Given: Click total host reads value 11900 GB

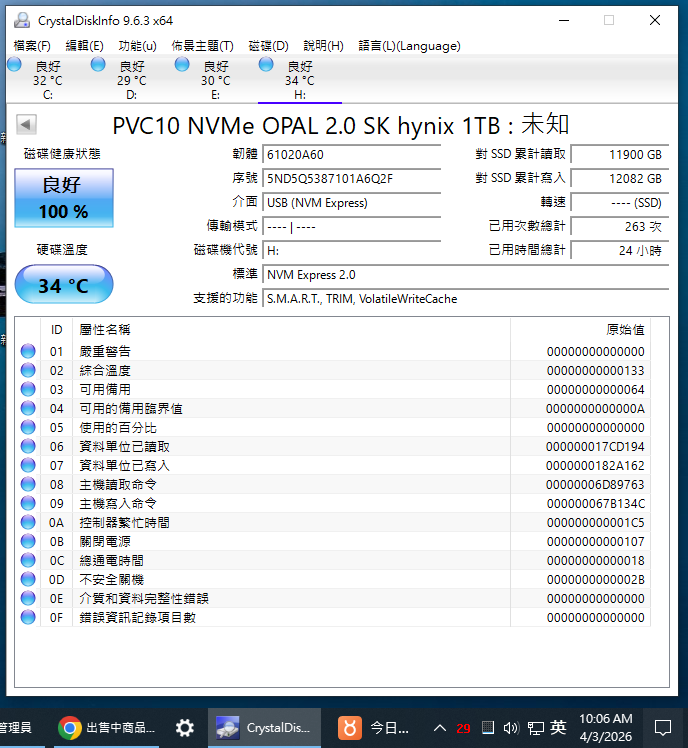Looking at the screenshot, I should coord(620,155).
